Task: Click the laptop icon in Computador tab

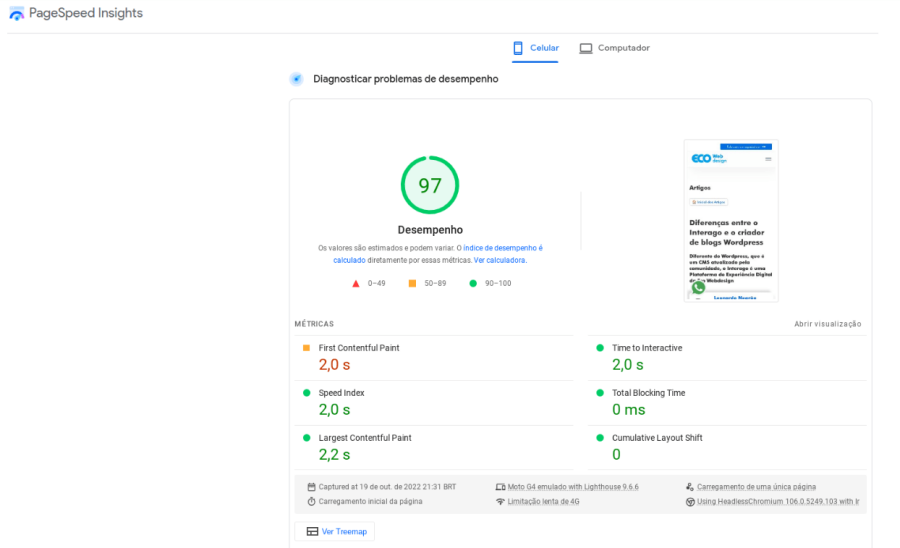Action: click(585, 48)
